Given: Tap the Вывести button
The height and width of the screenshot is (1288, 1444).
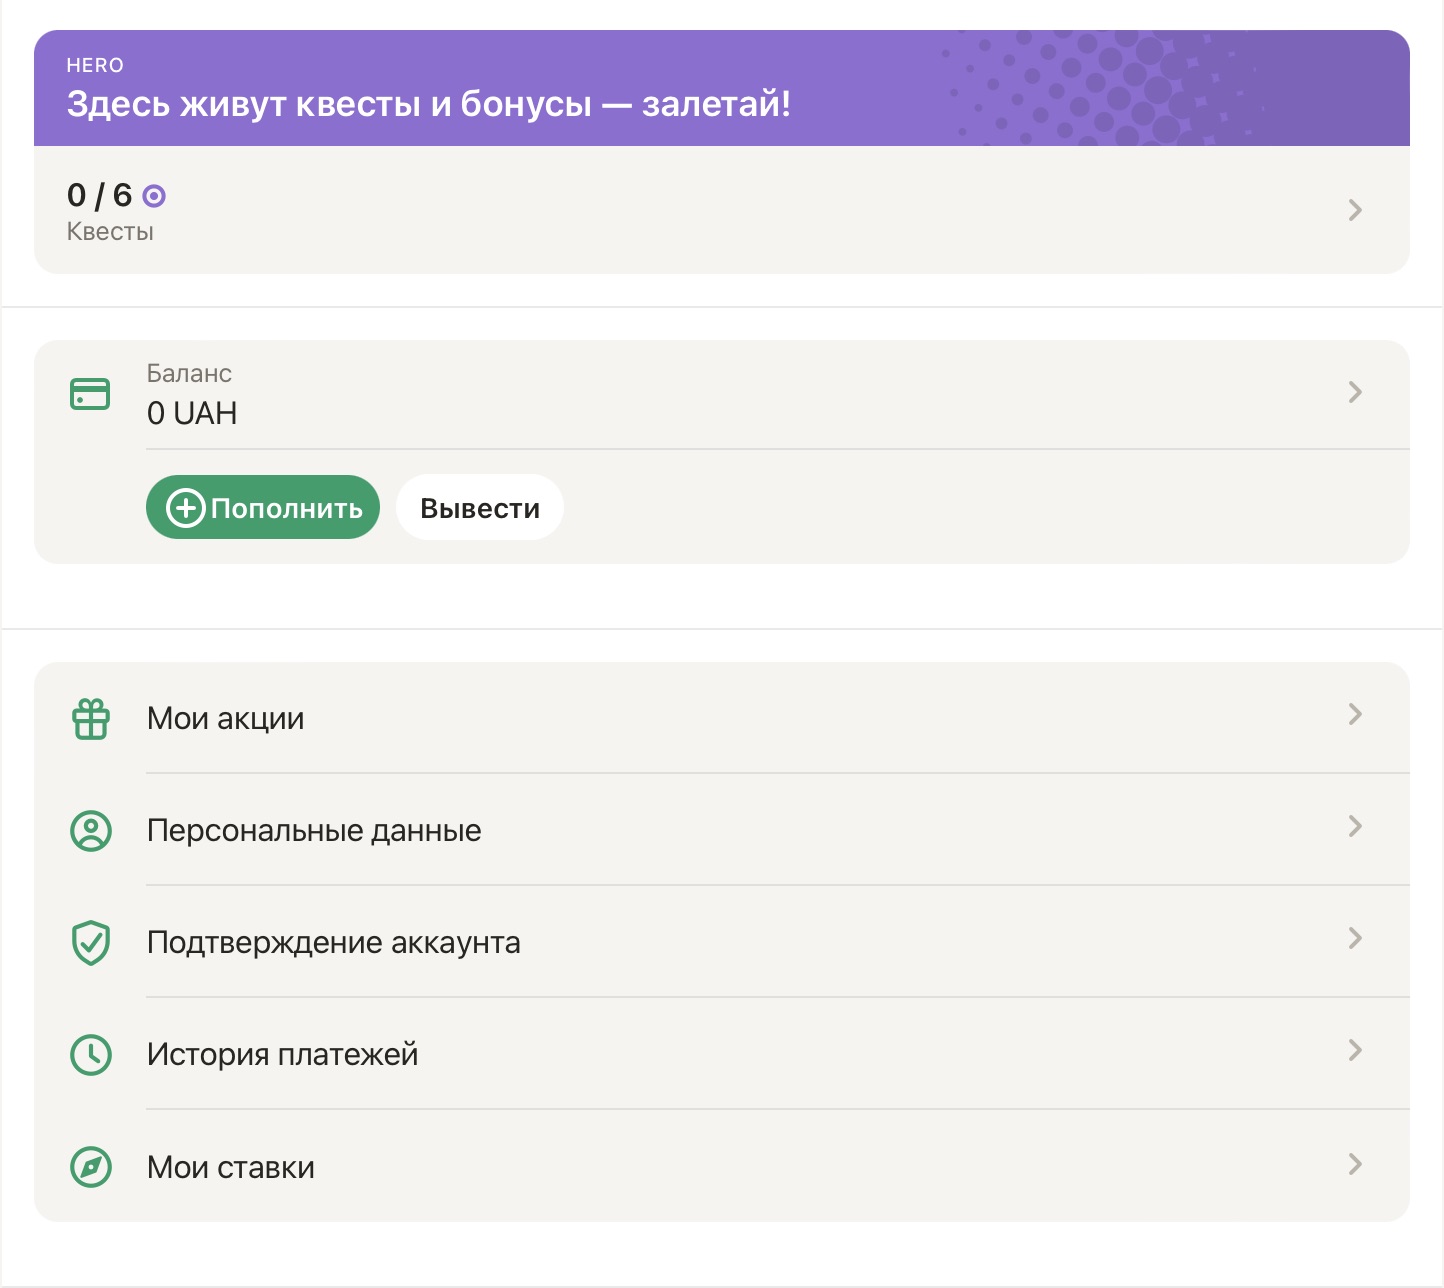Looking at the screenshot, I should (x=480, y=507).
